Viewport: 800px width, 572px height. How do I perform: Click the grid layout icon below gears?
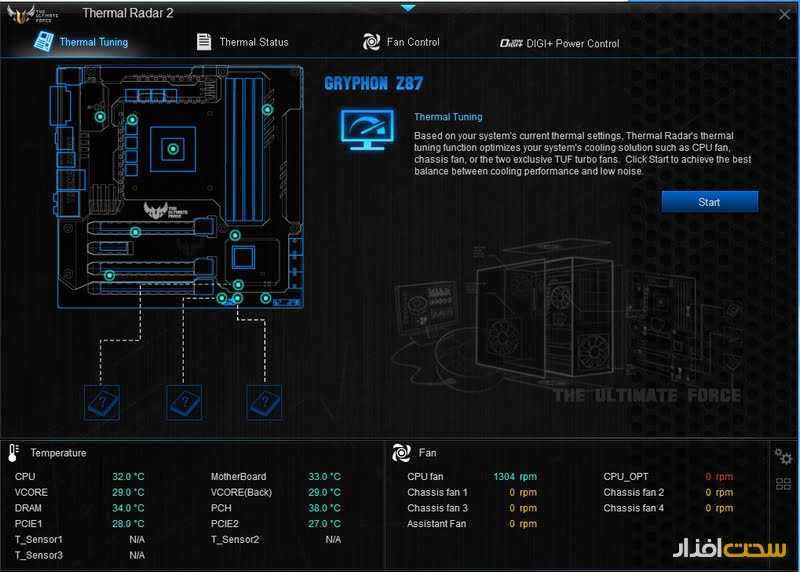783,485
